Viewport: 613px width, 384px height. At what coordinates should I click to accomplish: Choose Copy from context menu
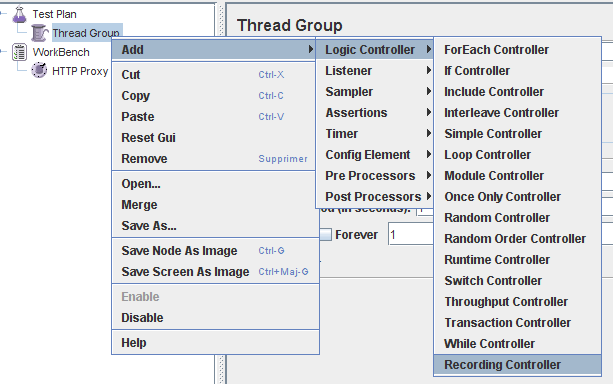[x=213, y=96]
